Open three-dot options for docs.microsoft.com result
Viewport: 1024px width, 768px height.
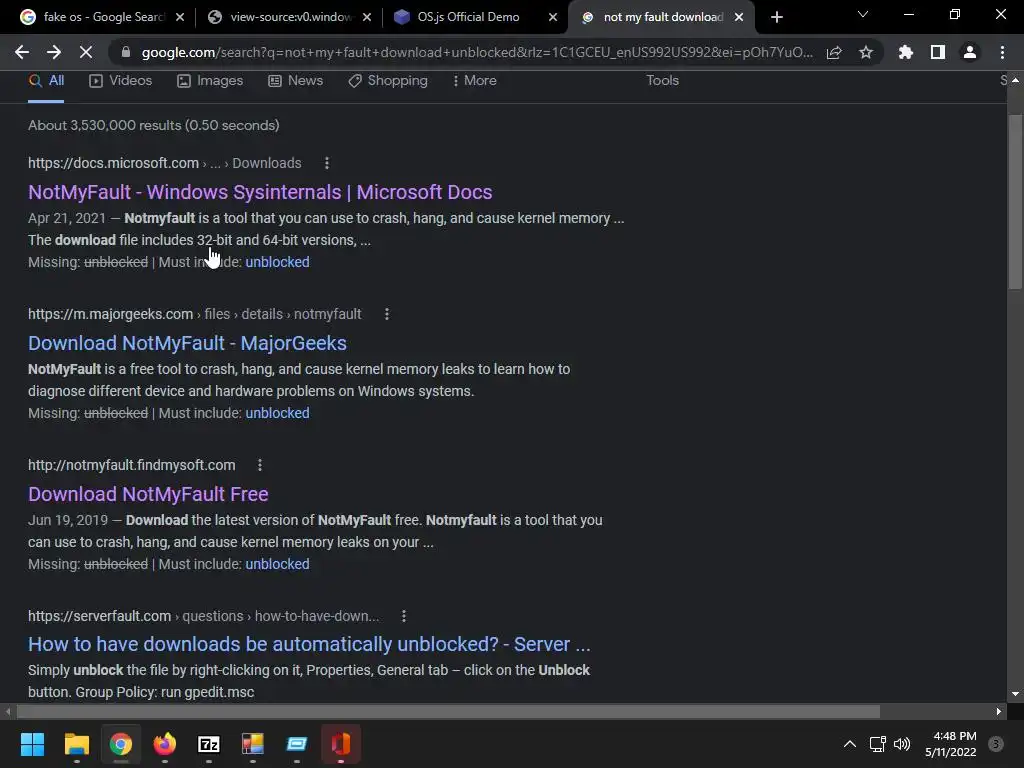327,163
